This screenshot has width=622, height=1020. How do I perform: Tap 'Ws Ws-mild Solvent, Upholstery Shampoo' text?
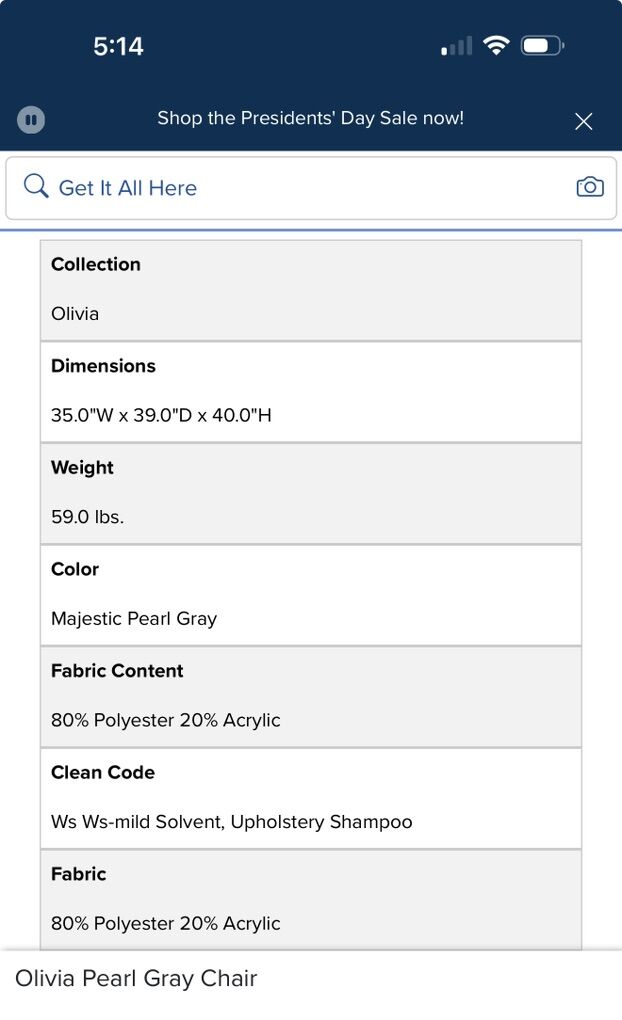[x=232, y=822]
